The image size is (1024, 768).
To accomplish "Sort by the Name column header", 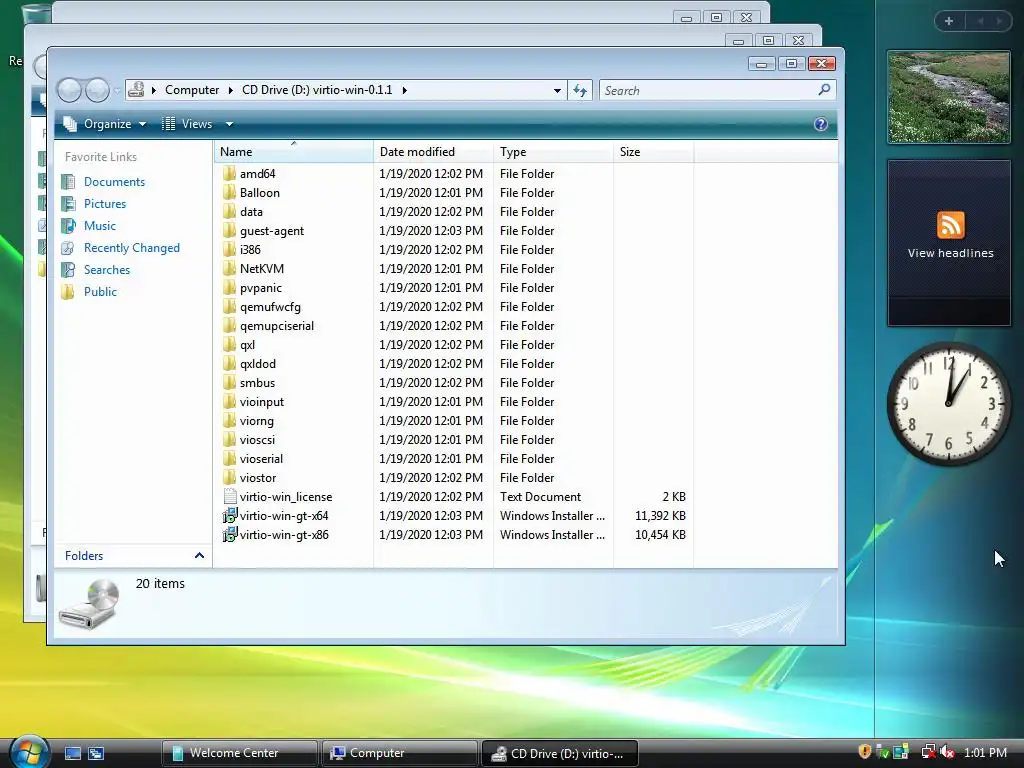I will 293,152.
